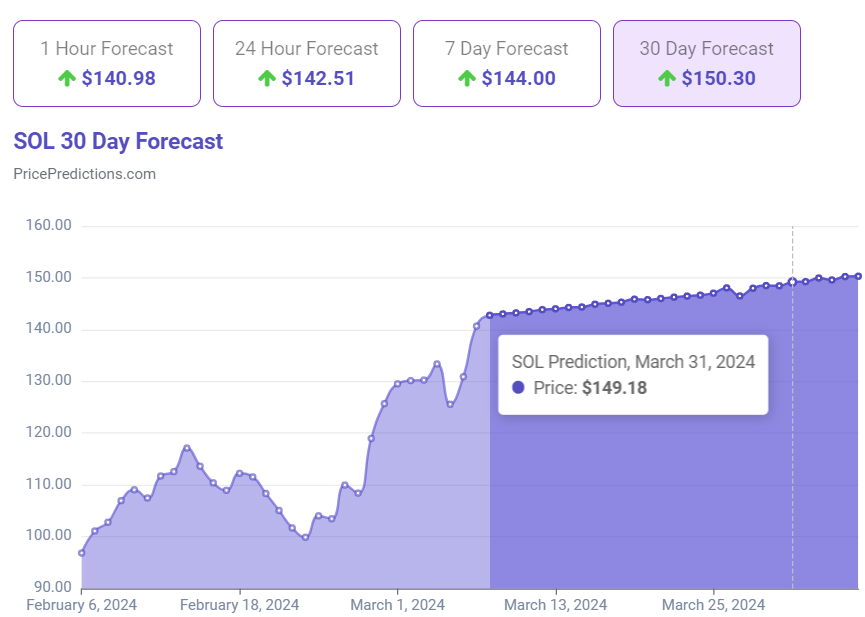Click the last data point at chart end
Screen dimensions: 865x617
point(858,276)
